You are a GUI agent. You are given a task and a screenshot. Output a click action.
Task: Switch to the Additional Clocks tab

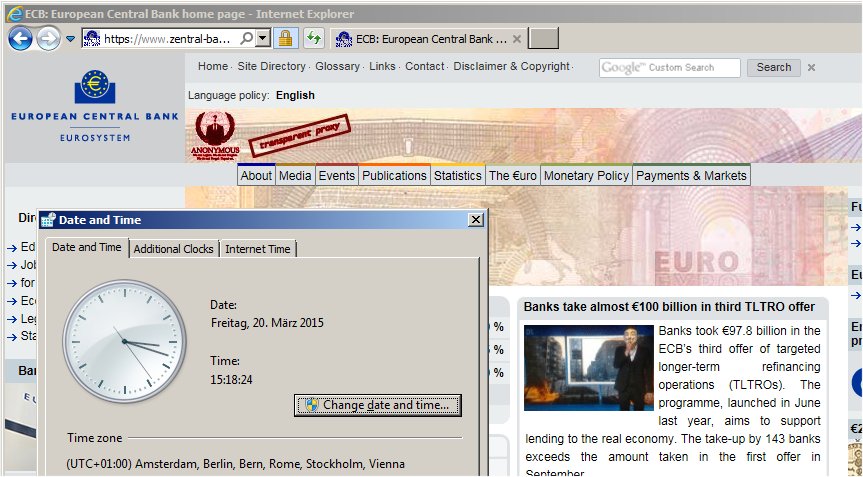(173, 249)
